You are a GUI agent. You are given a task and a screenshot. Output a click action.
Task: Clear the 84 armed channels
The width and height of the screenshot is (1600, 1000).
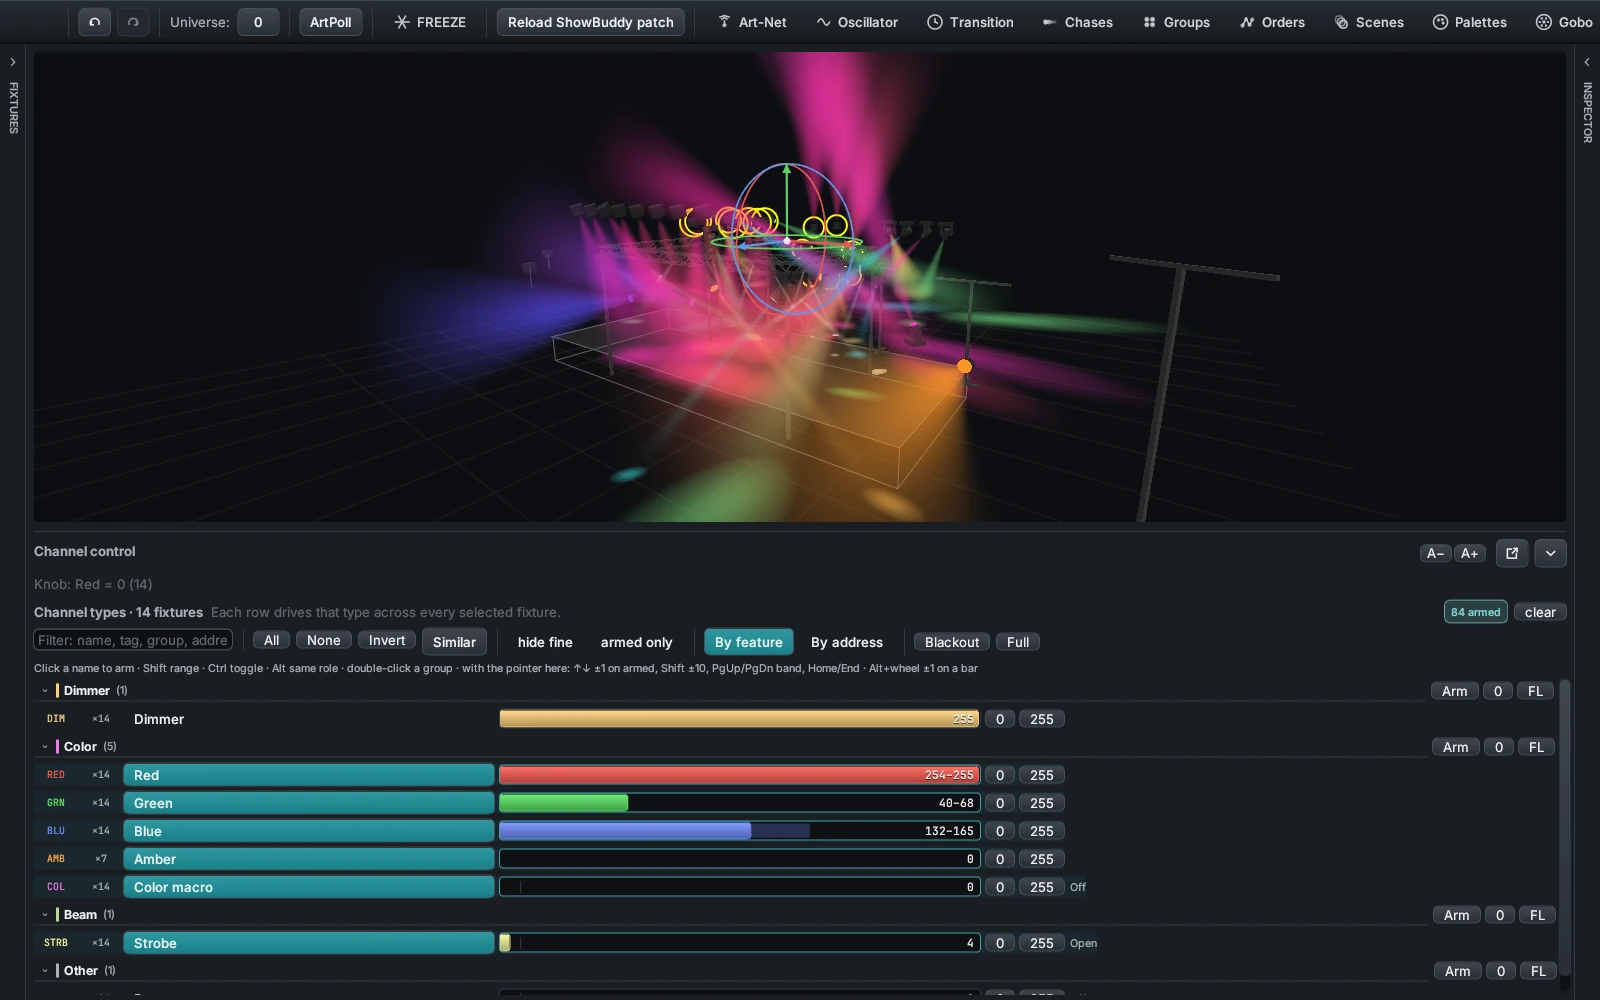tap(1540, 612)
